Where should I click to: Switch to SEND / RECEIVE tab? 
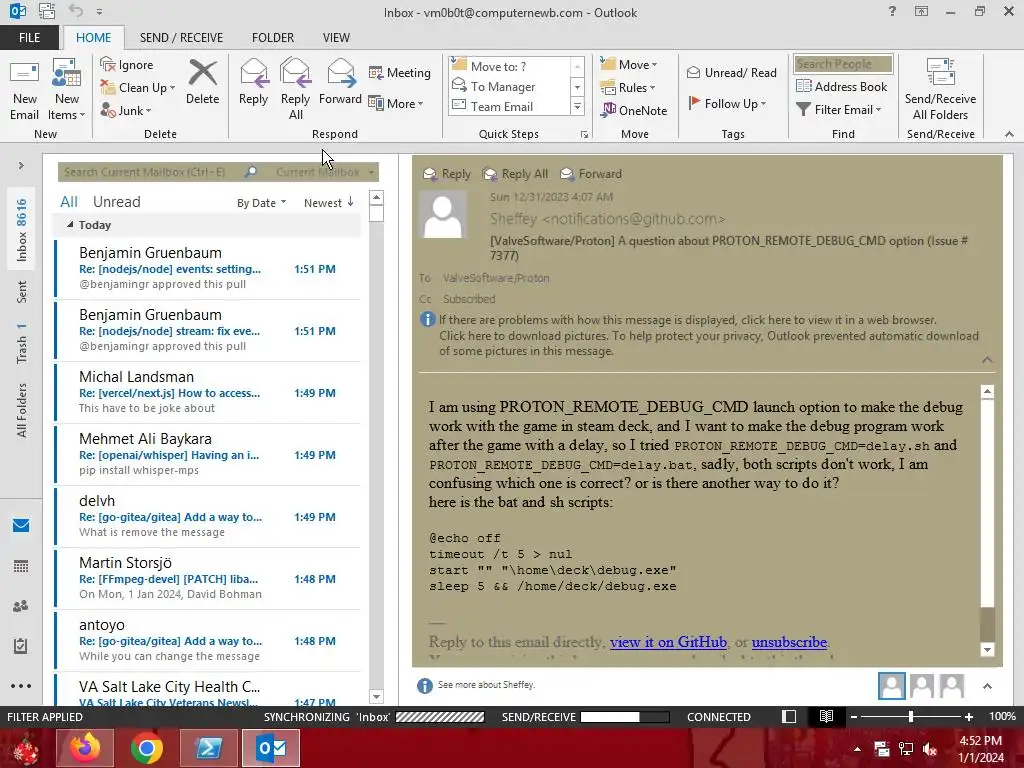pos(181,38)
